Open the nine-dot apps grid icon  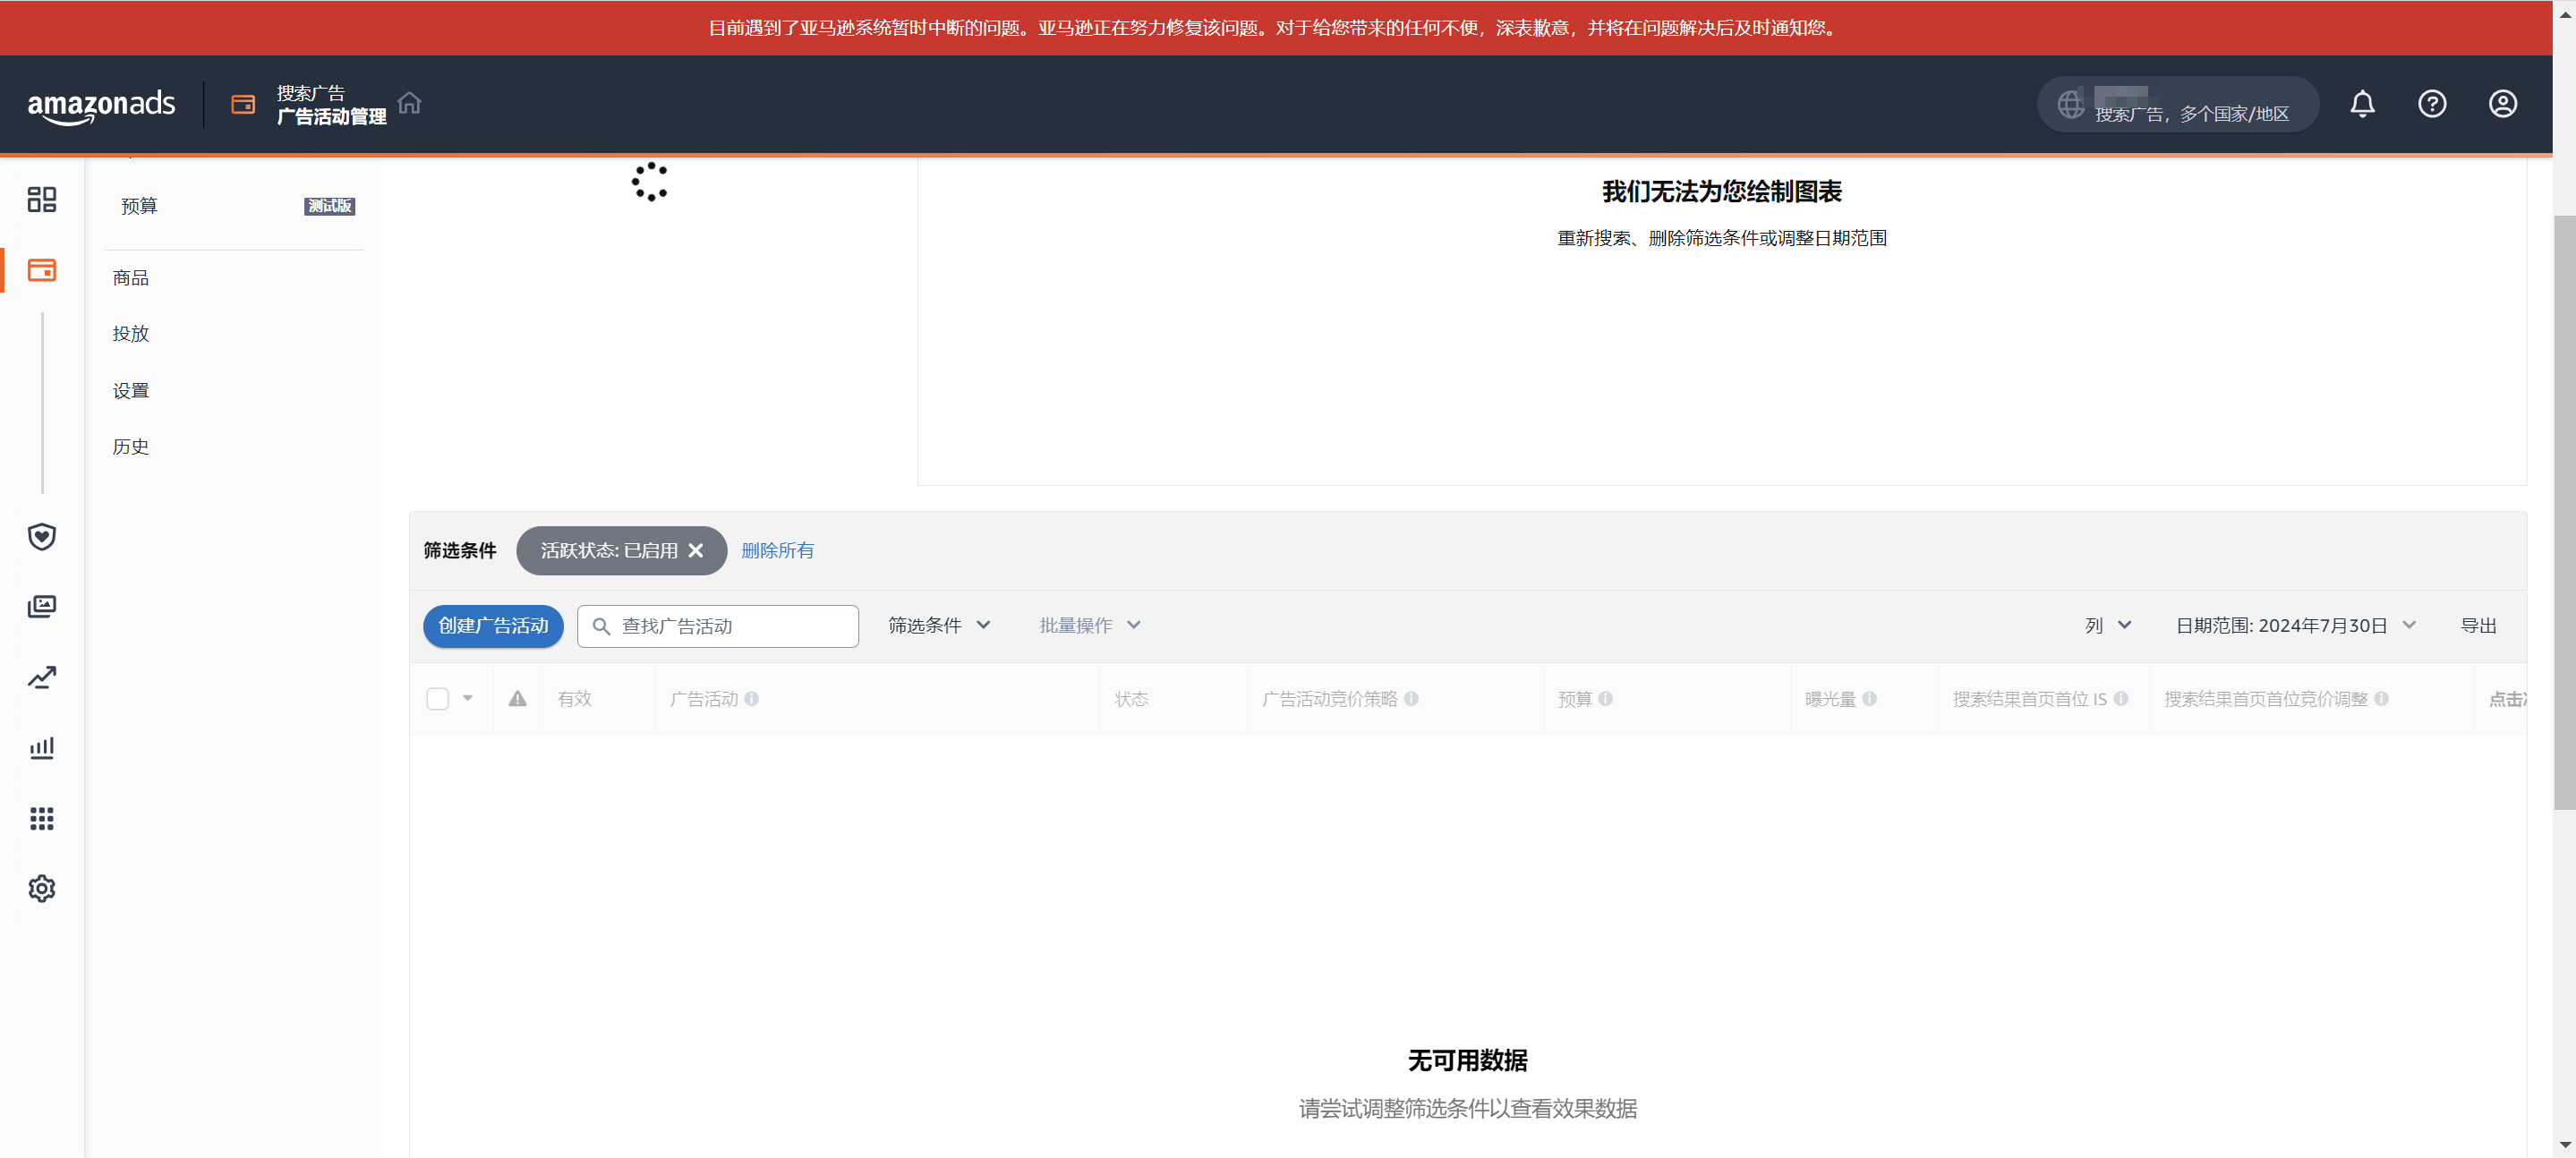point(42,819)
